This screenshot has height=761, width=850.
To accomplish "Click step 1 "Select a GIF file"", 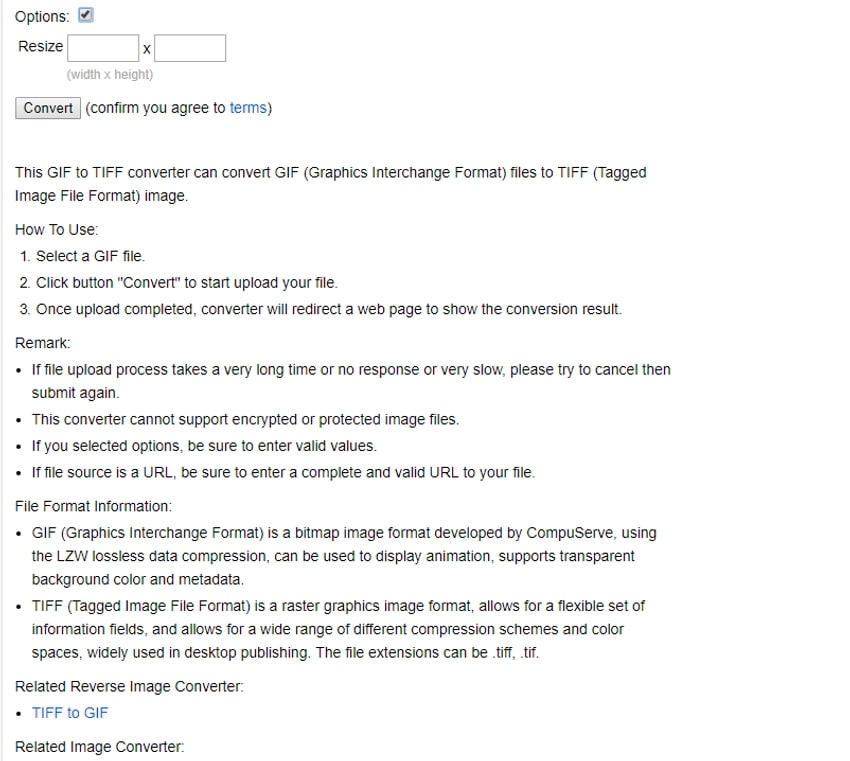I will [90, 256].
